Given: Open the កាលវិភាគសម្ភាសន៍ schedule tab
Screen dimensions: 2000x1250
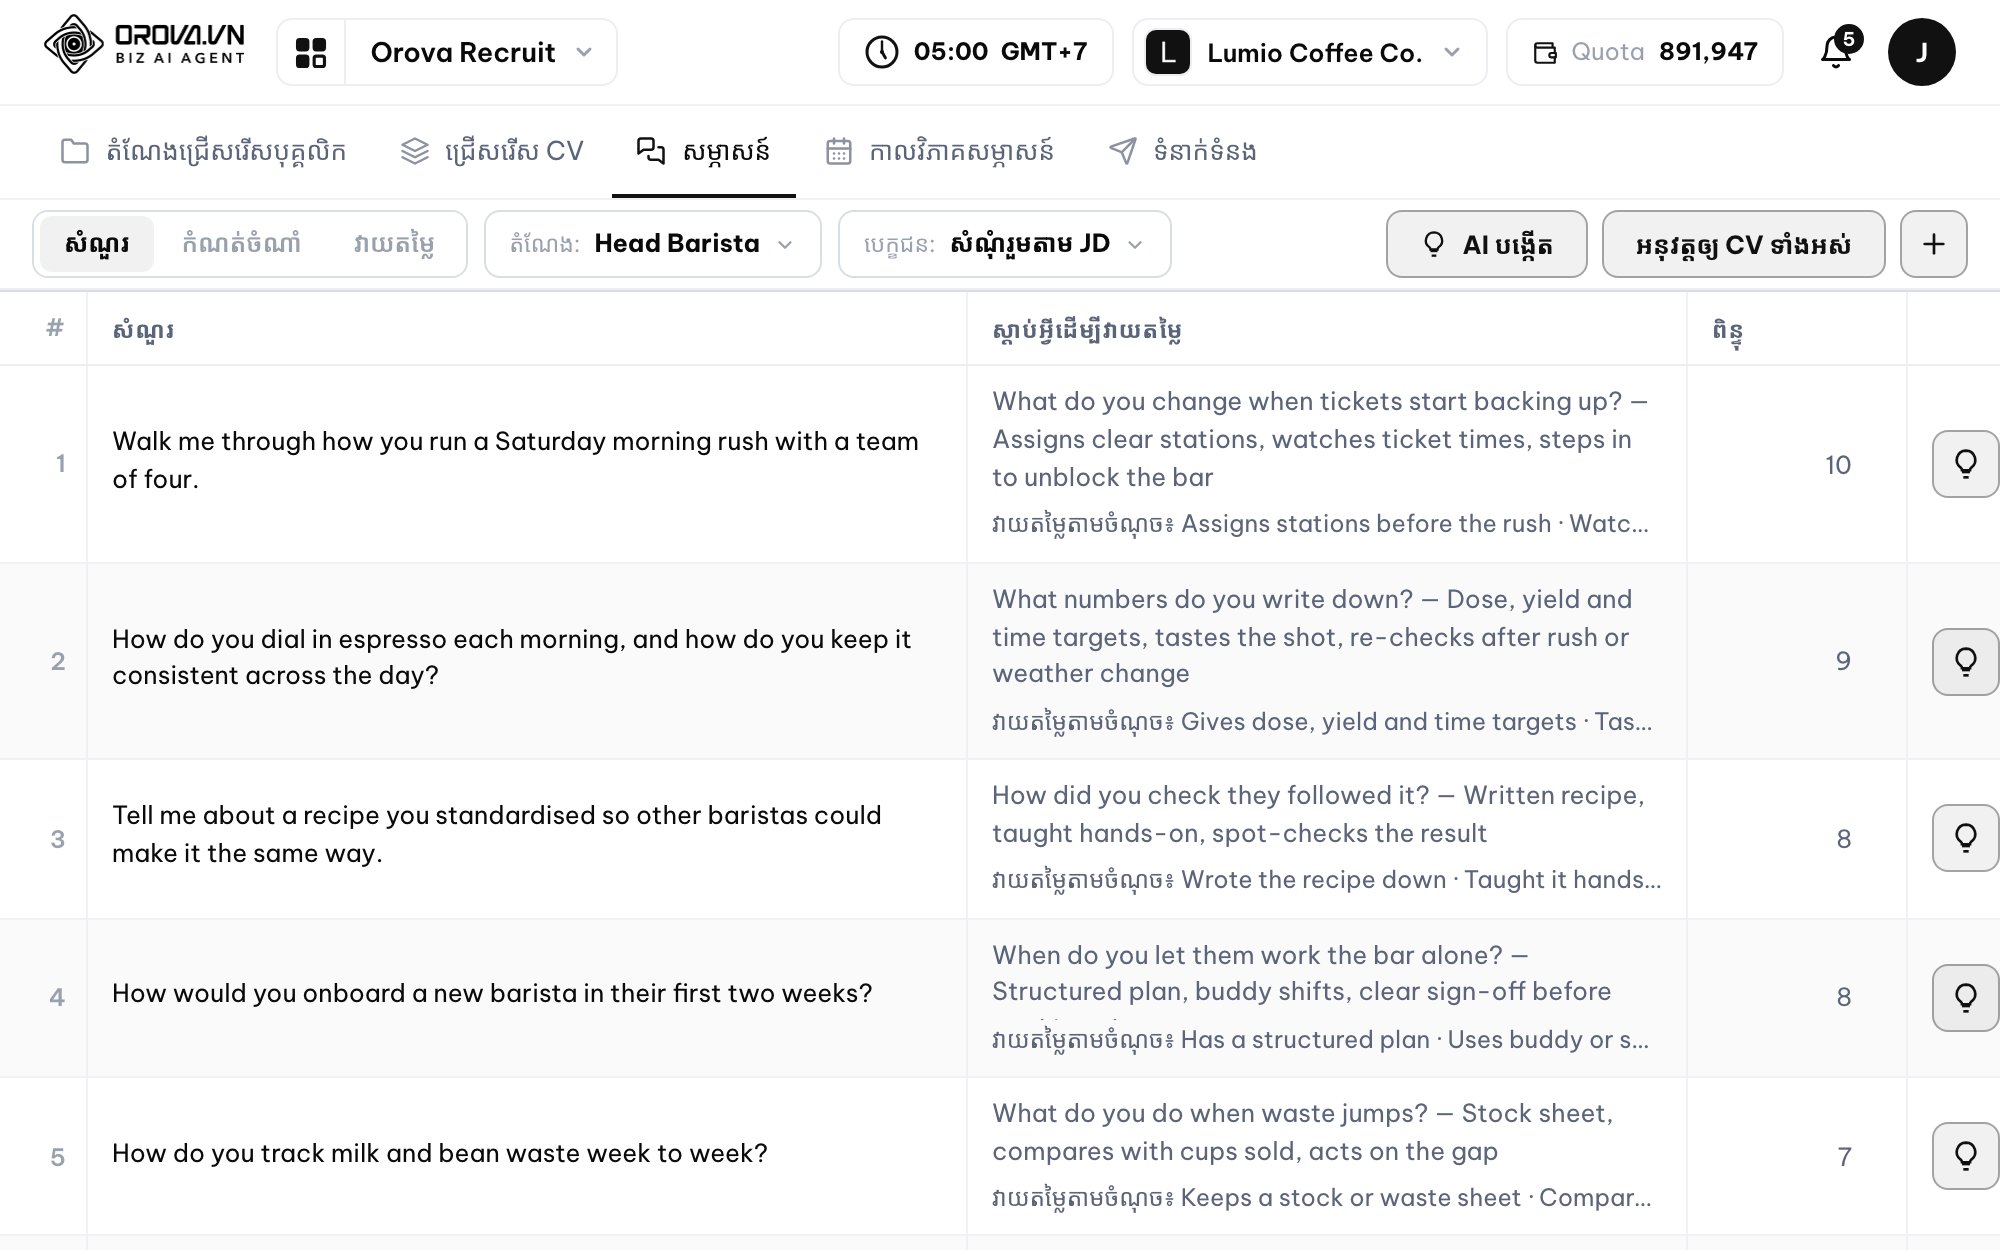Looking at the screenshot, I should [939, 151].
